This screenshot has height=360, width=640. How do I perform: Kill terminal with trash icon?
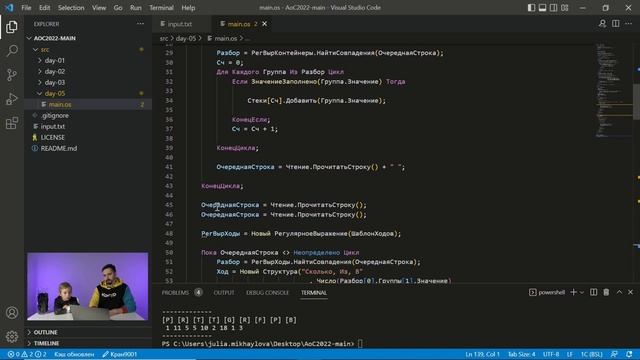pos(606,292)
